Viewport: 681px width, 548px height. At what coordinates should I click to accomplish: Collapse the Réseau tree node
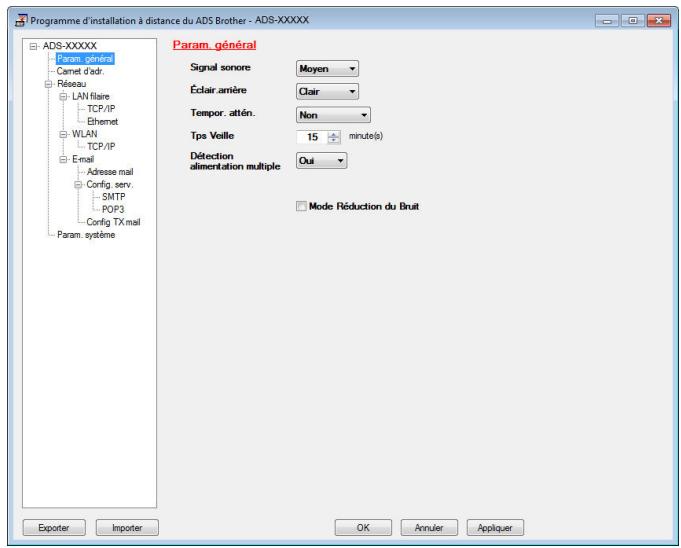pos(48,84)
